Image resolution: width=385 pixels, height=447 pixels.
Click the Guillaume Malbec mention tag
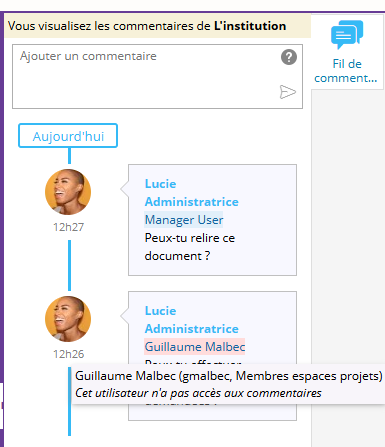(195, 347)
